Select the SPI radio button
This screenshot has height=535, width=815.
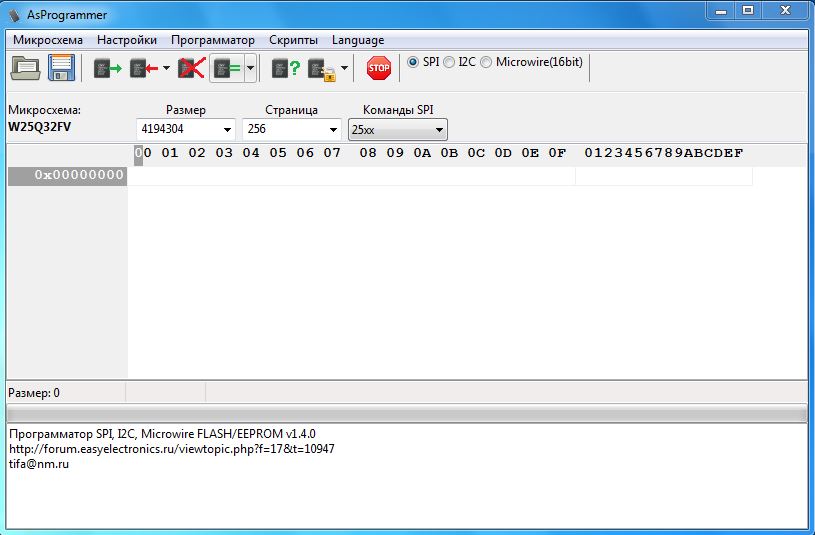click(x=413, y=62)
